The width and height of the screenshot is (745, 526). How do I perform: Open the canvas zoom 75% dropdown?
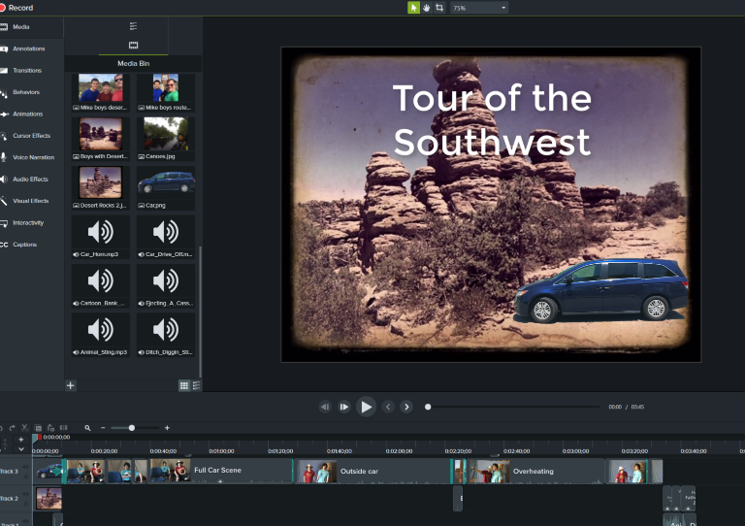tap(479, 8)
